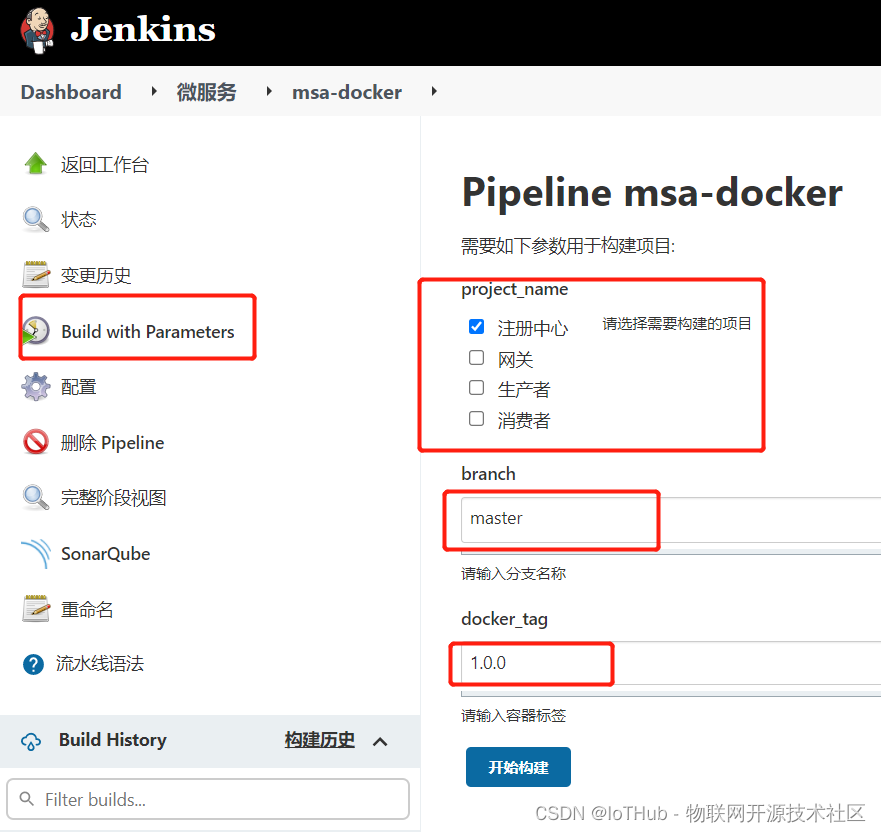The width and height of the screenshot is (881, 832).
Task: Expand the arrow after Dashboard breadcrumb
Action: (154, 91)
